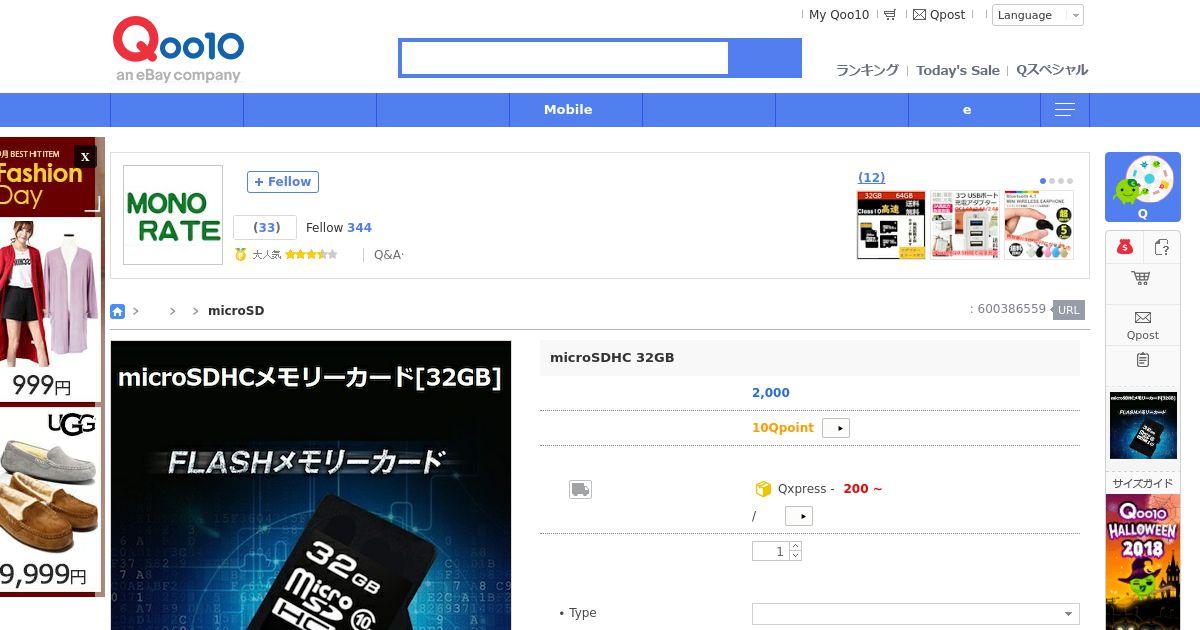Open recently viewed microSD thumbnail in sidebar

point(1143,426)
